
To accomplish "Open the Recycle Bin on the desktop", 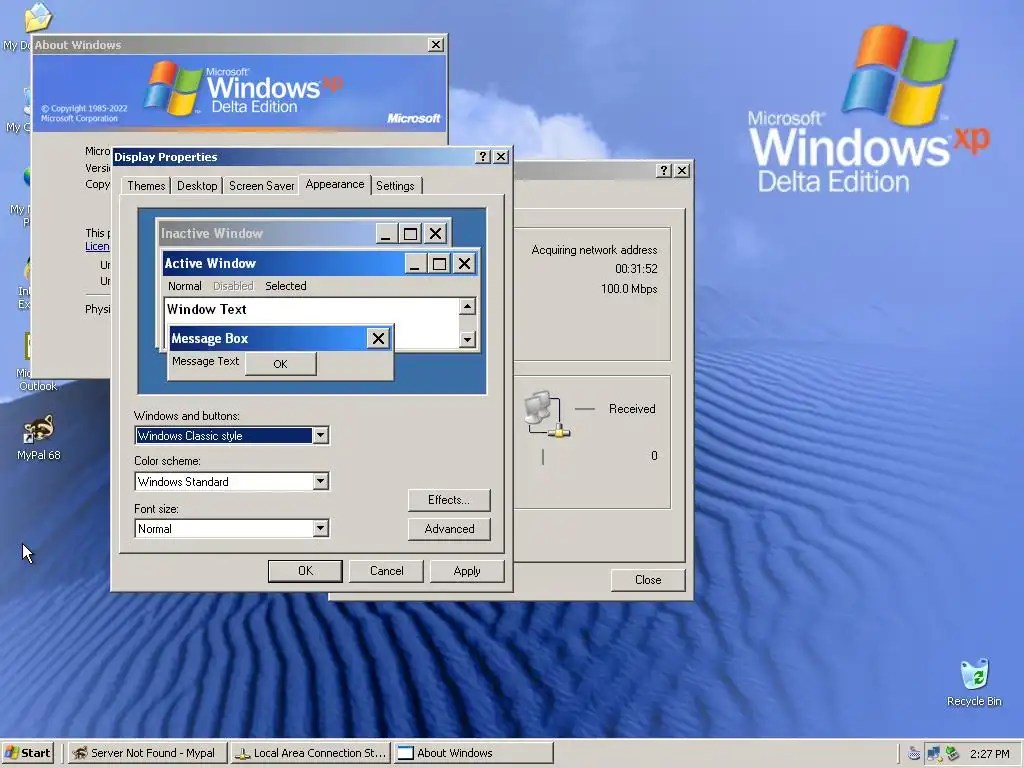I will pyautogui.click(x=974, y=682).
